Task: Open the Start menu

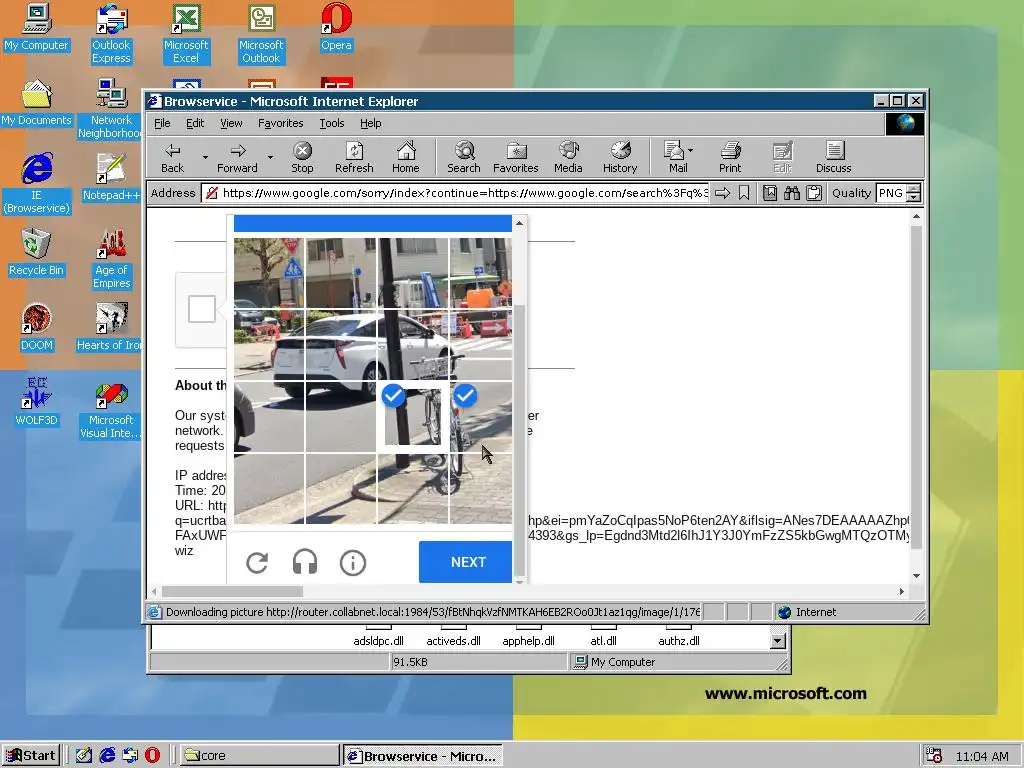Action: (x=31, y=756)
